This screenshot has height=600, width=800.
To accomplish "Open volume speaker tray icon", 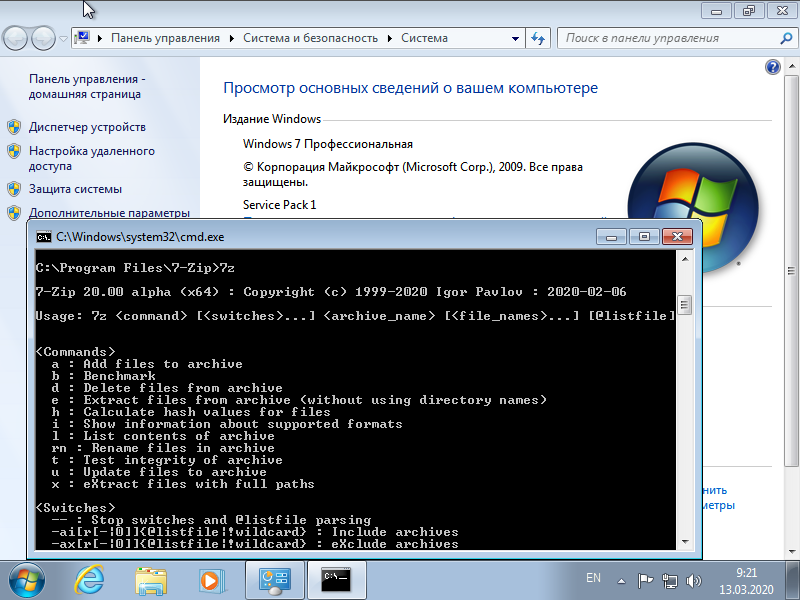I will pyautogui.click(x=694, y=581).
